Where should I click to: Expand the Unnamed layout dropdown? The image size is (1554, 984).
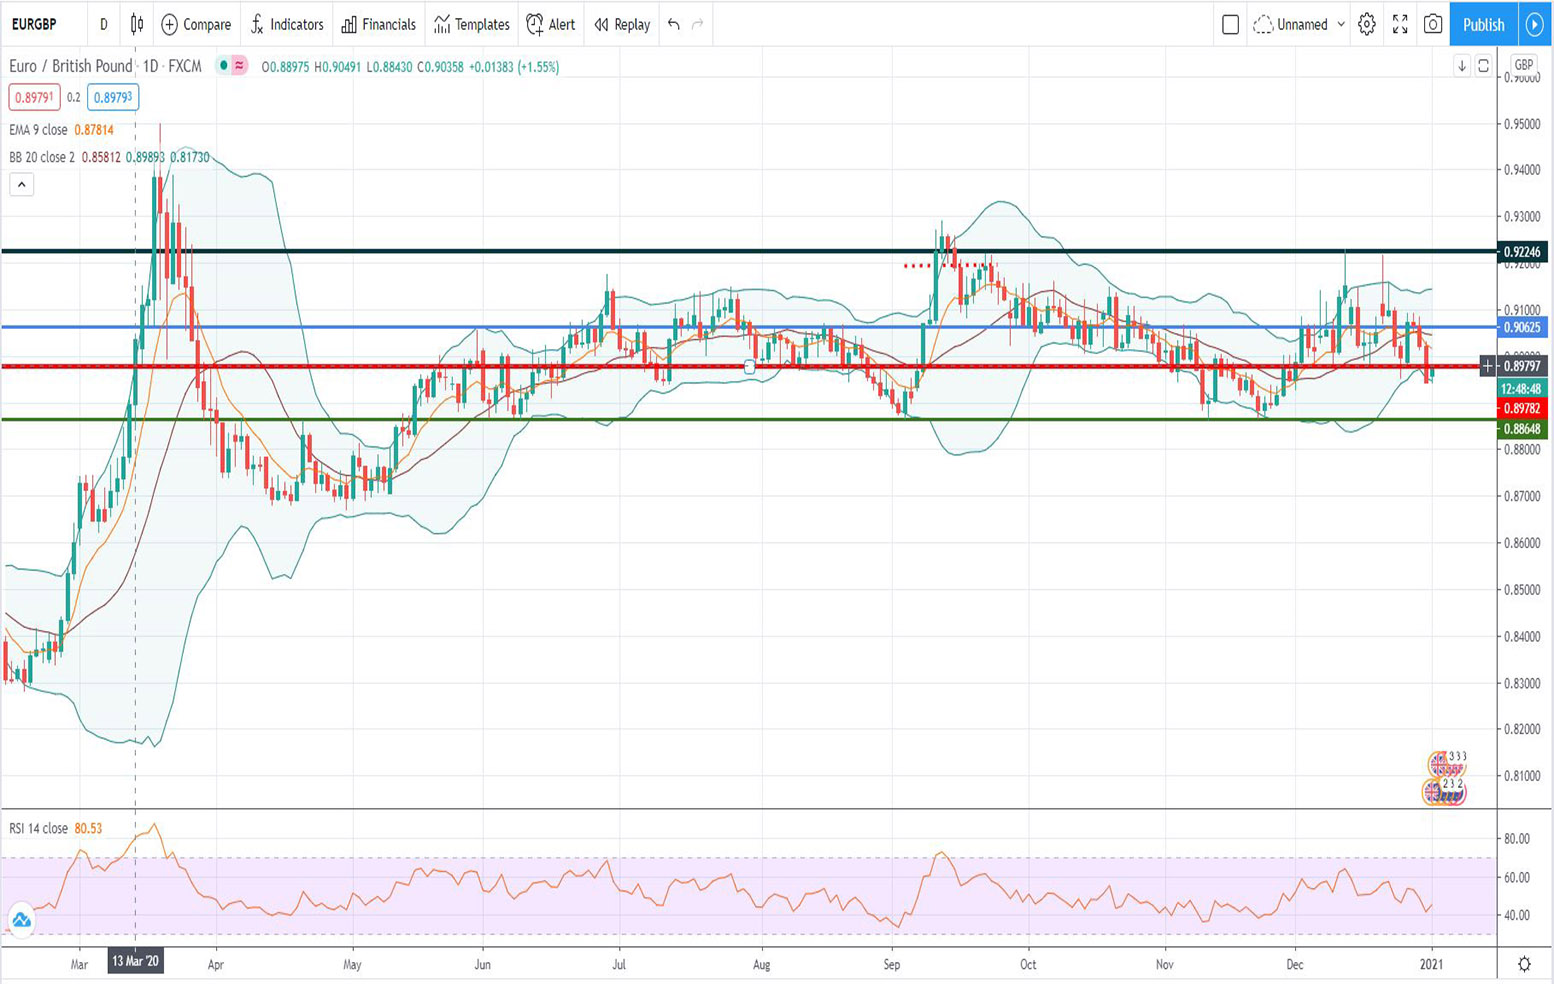click(x=1341, y=24)
